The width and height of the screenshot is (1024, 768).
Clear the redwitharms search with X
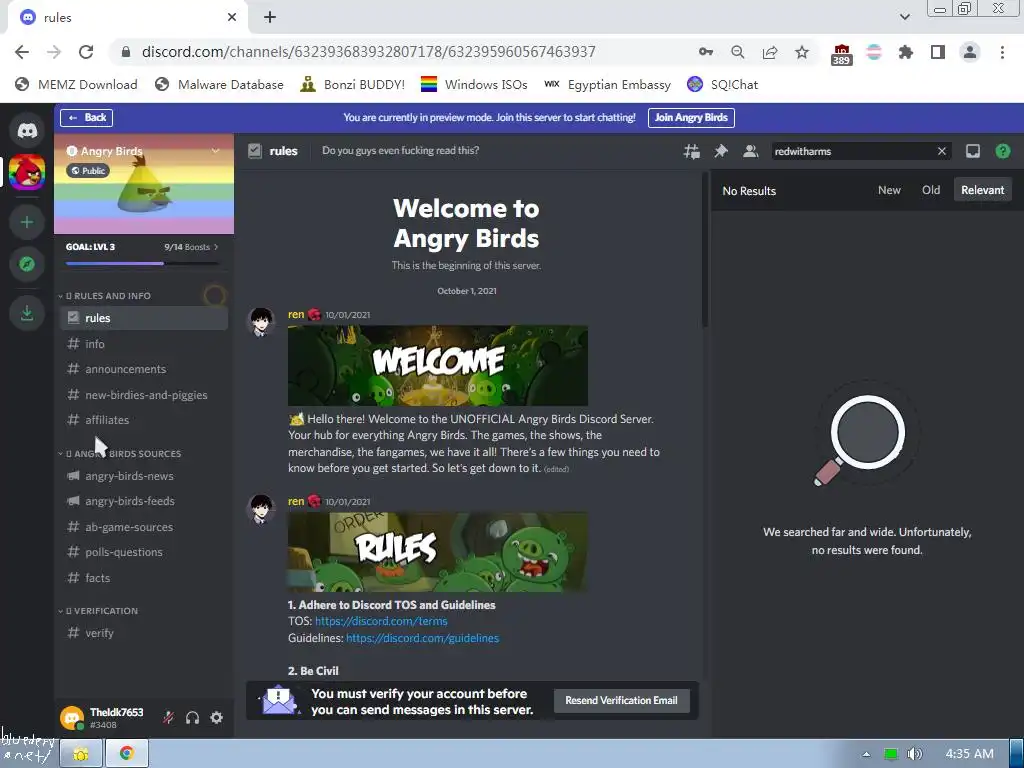[x=942, y=152]
